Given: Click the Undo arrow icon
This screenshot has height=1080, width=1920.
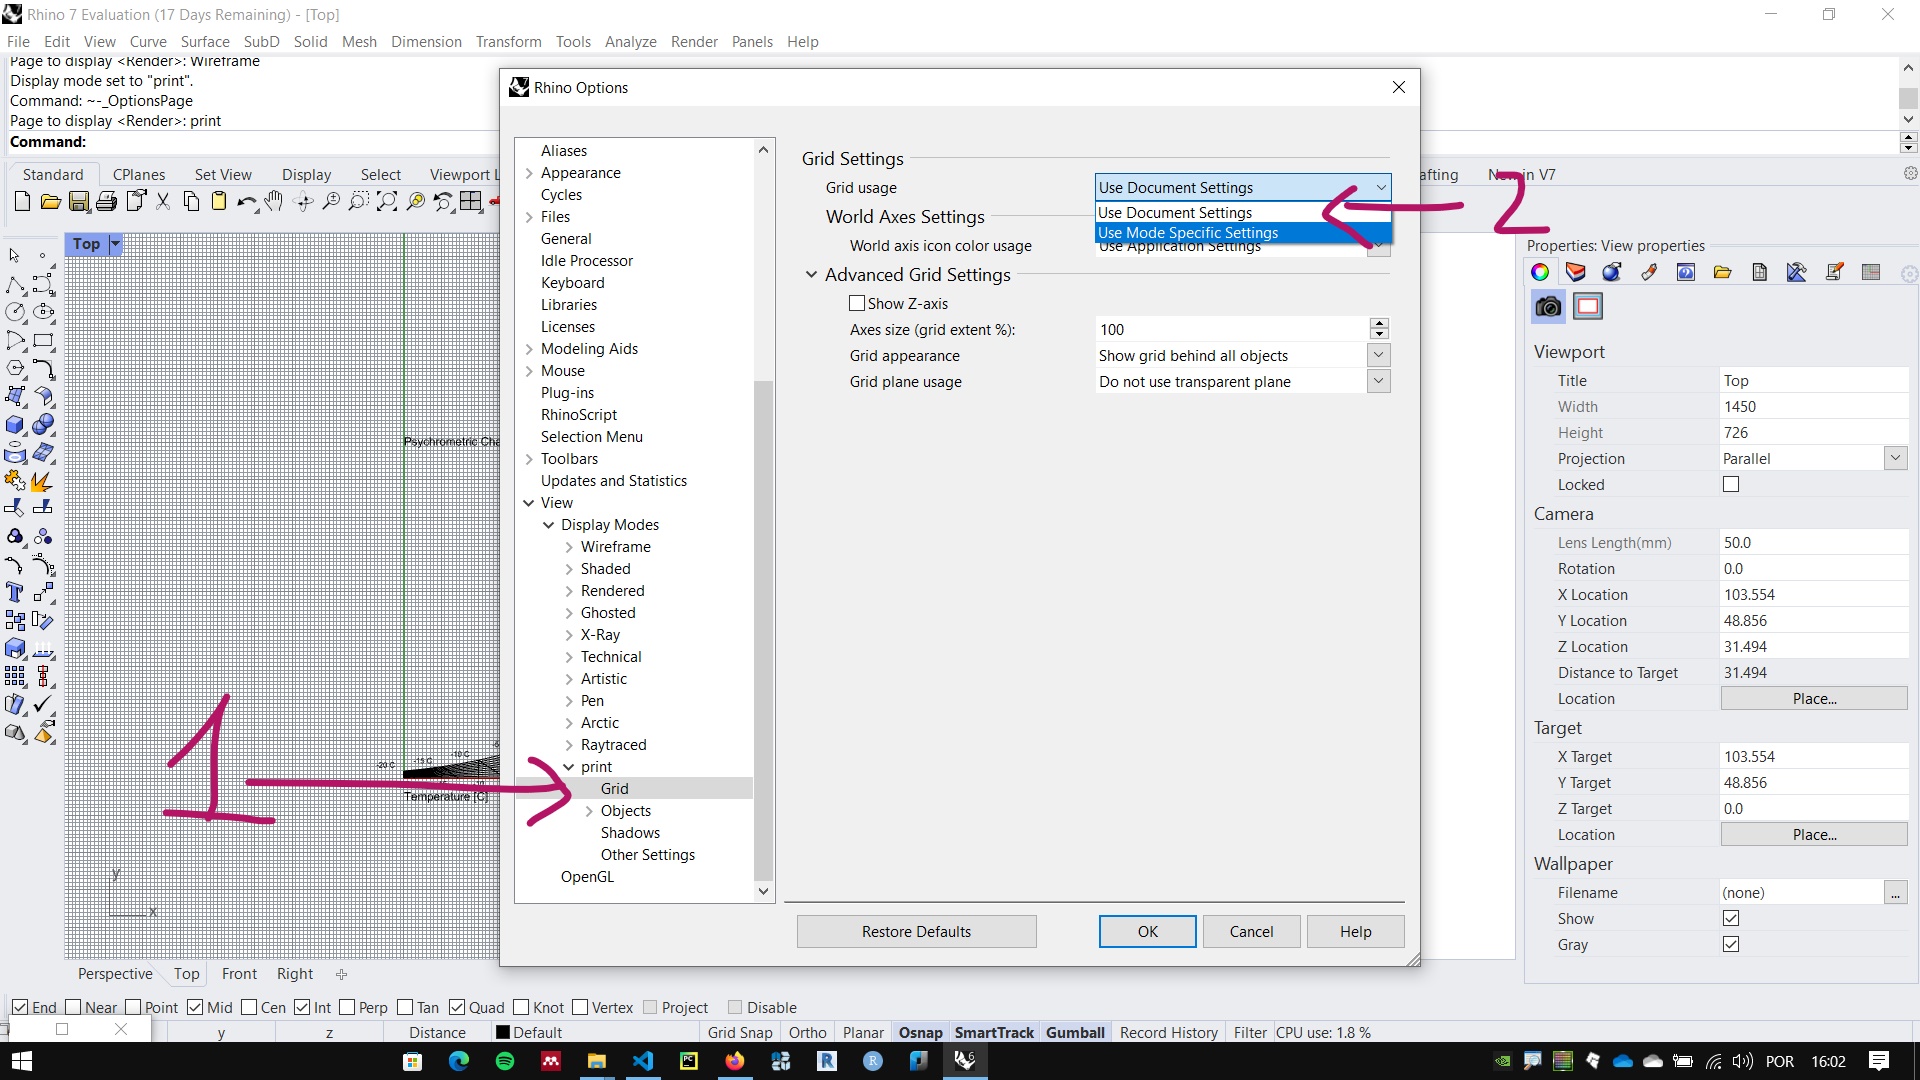Looking at the screenshot, I should pos(246,202).
